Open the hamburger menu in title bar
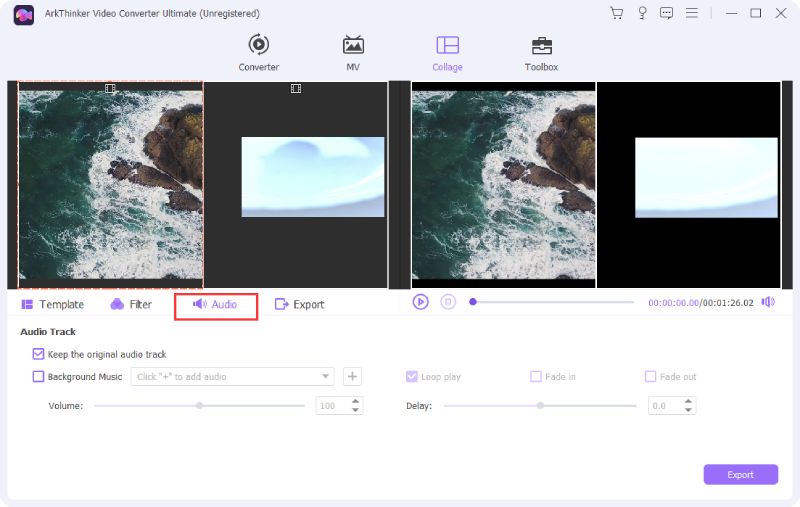This screenshot has height=507, width=800. (692, 13)
